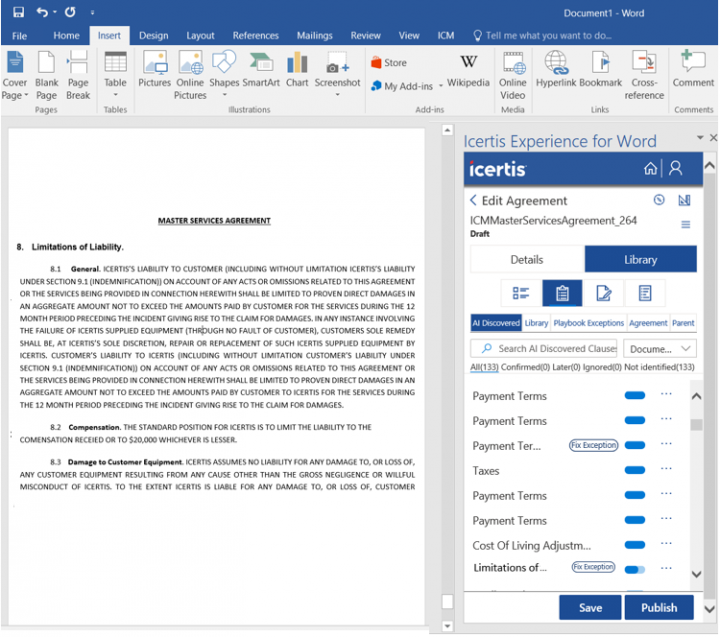The width and height of the screenshot is (720, 637).
Task: Toggle the Limitations of... clause switch
Action: [x=635, y=569]
